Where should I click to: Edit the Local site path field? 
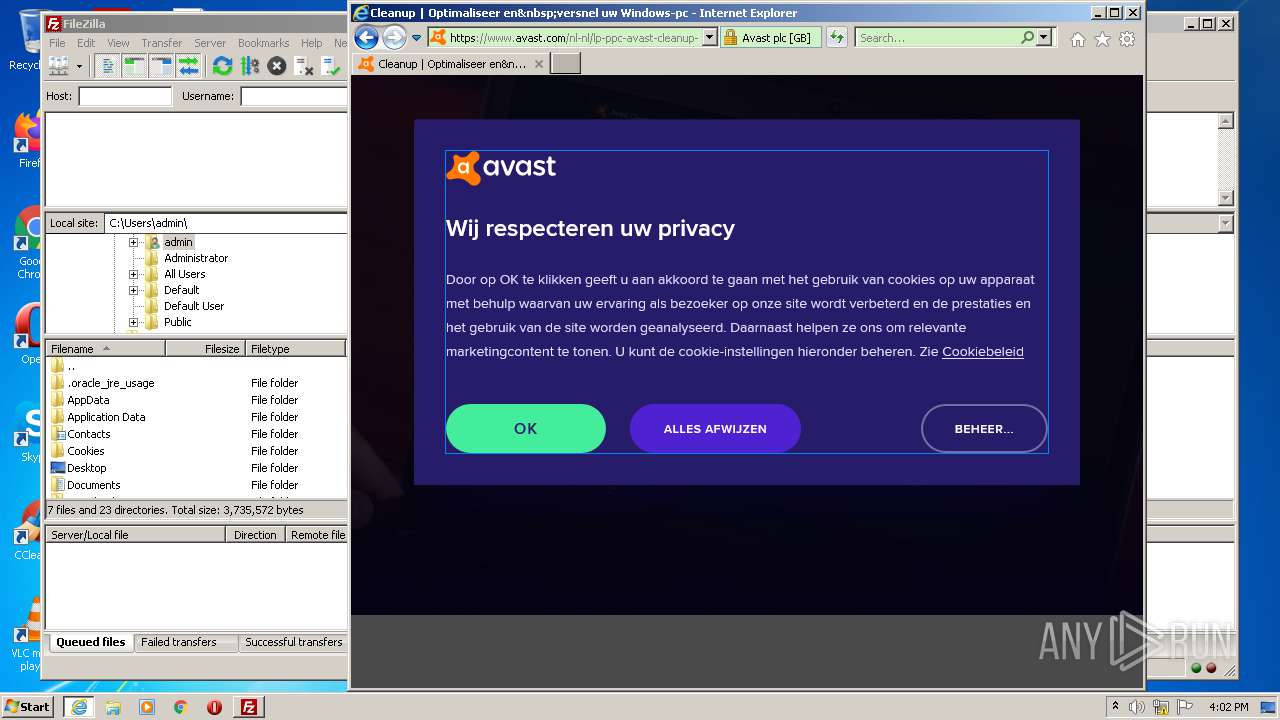click(226, 223)
